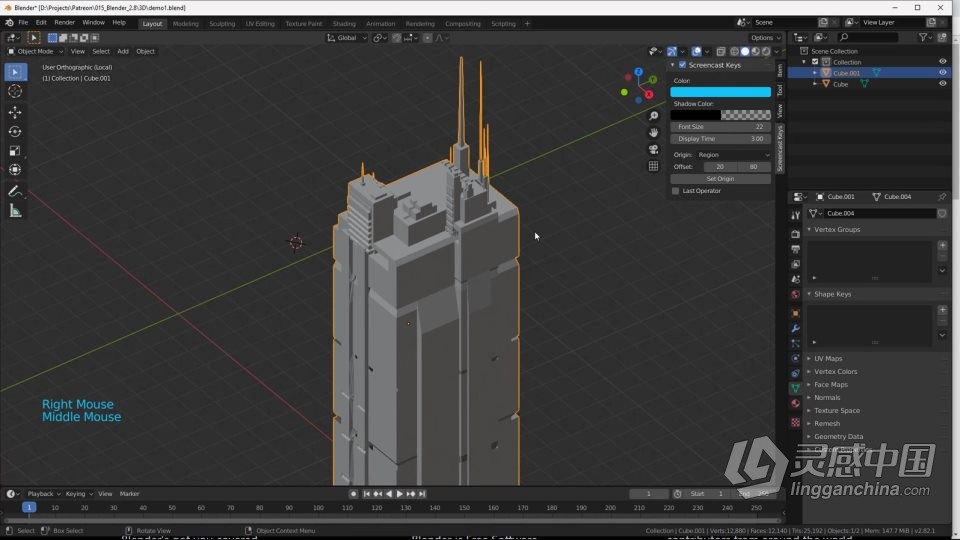Screen dimensions: 960x540
Task: Play the animation forward
Action: point(399,494)
